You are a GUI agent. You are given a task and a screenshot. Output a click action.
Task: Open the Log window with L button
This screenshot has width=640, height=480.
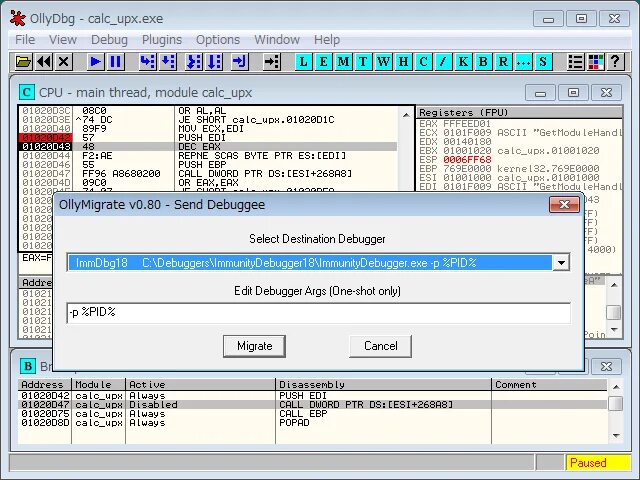tap(303, 62)
